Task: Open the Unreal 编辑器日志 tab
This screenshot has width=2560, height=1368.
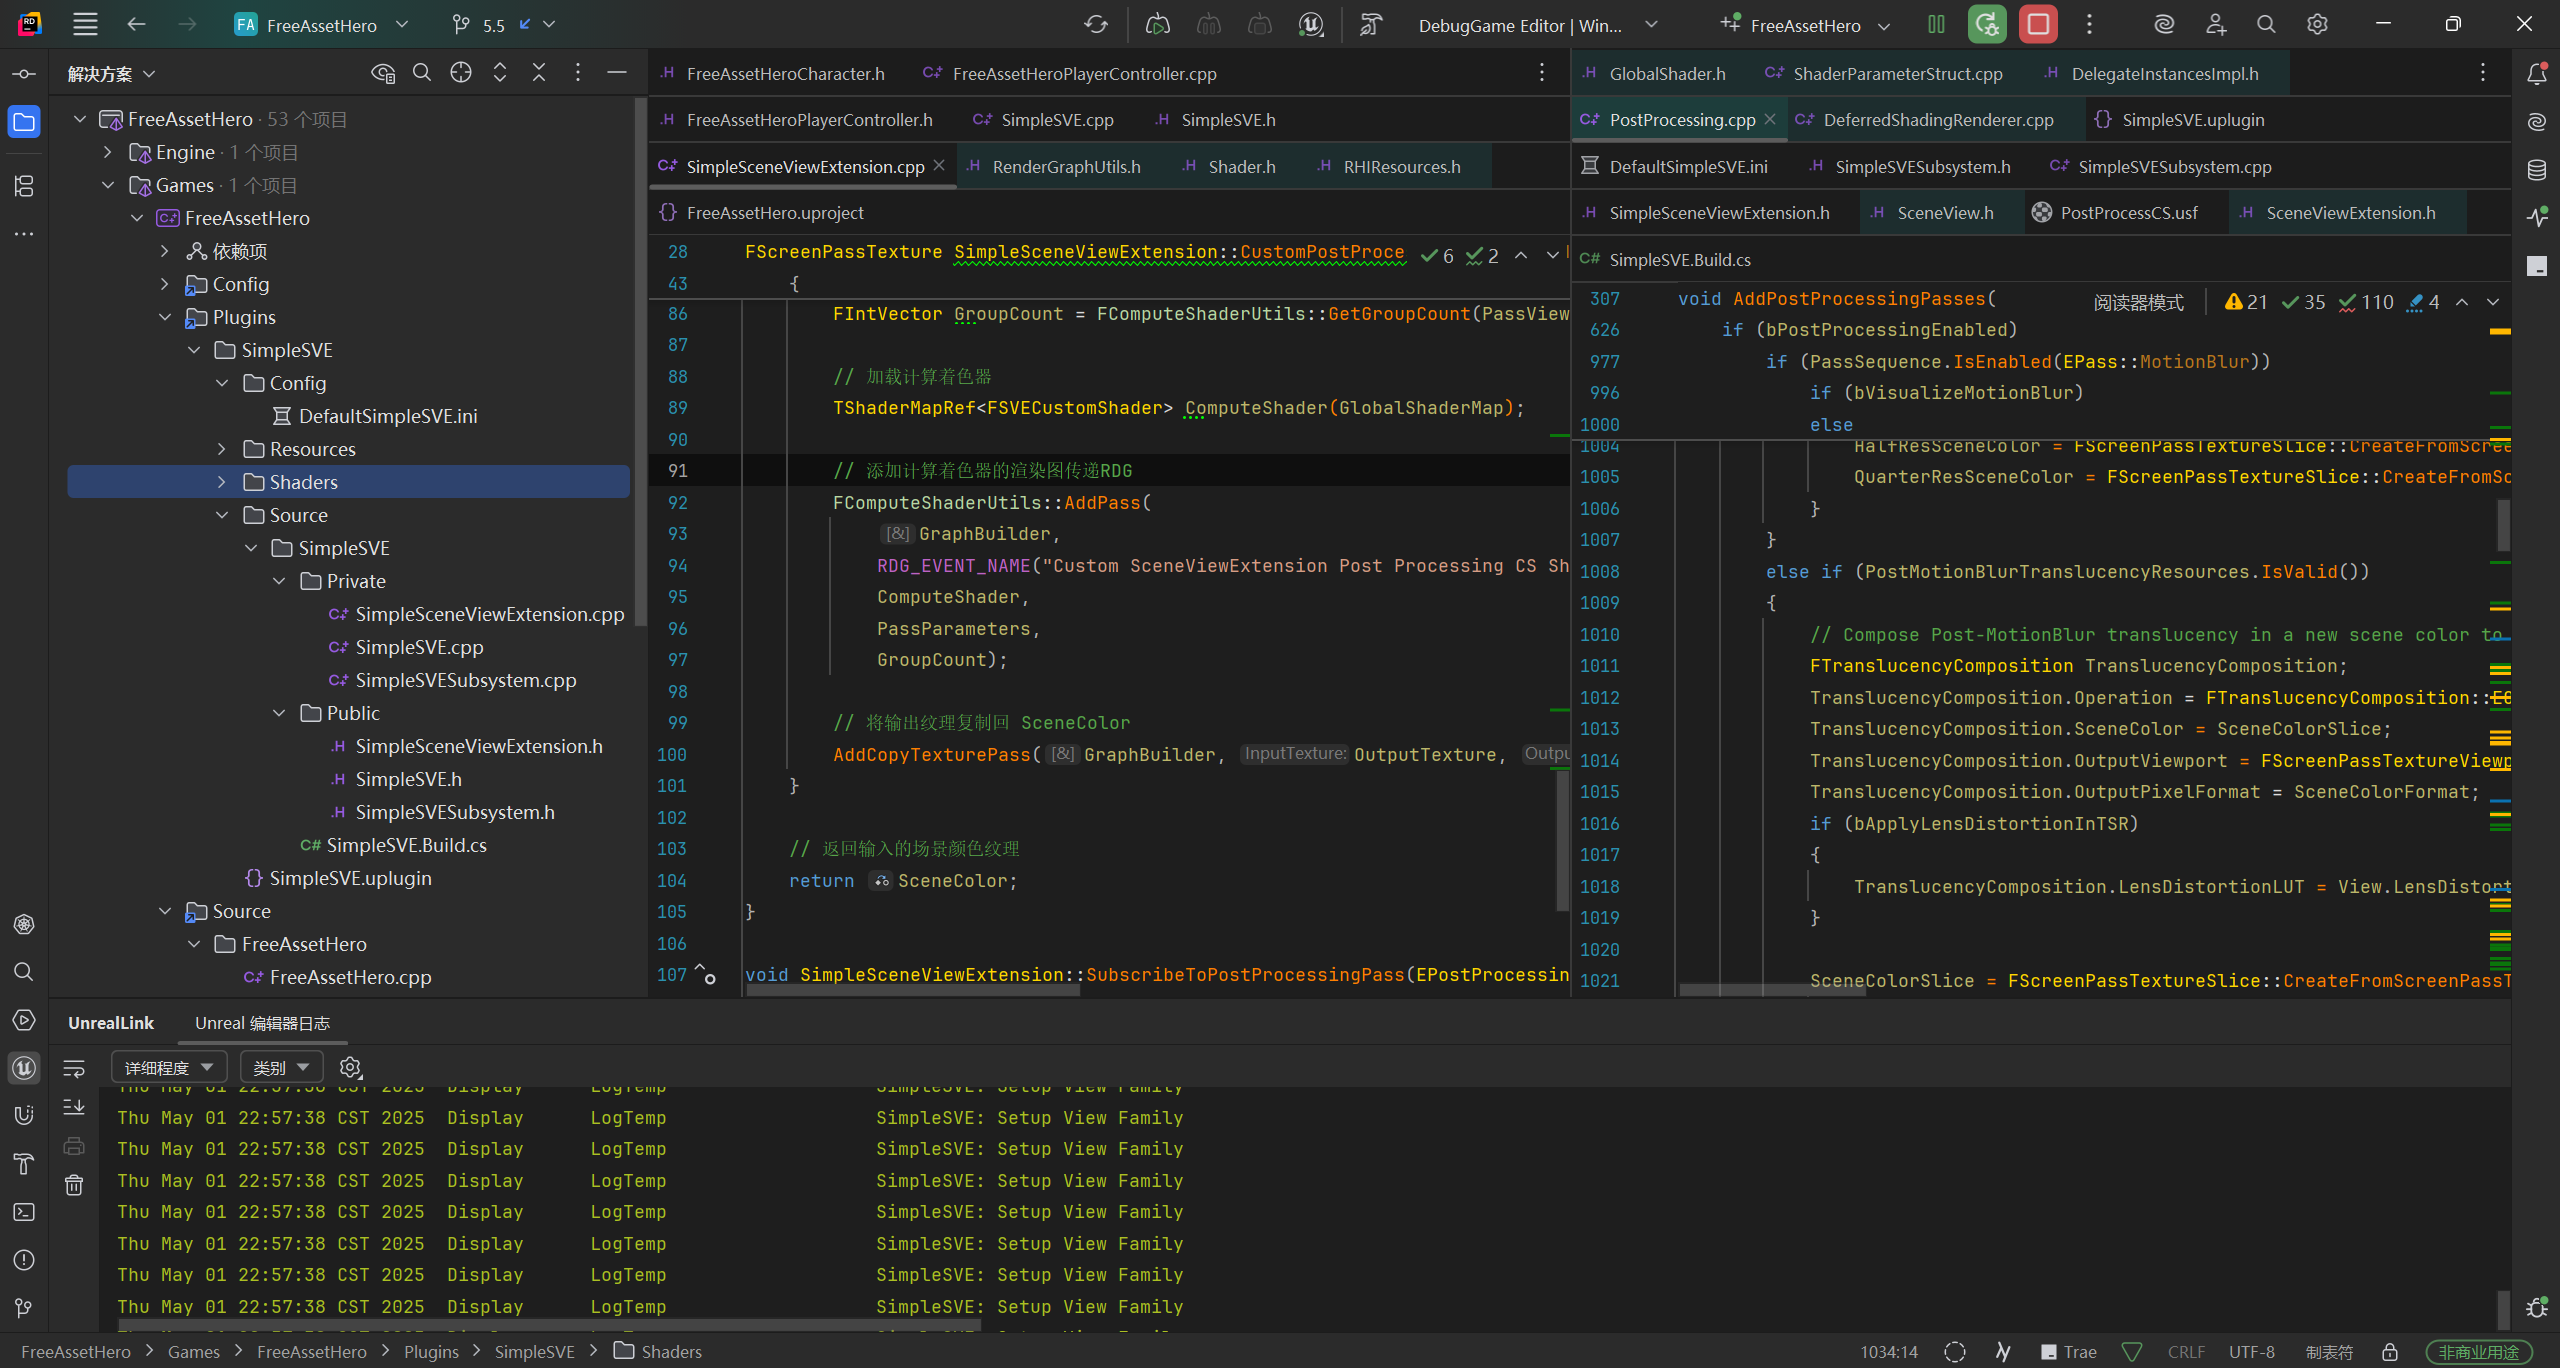Action: (x=262, y=1023)
